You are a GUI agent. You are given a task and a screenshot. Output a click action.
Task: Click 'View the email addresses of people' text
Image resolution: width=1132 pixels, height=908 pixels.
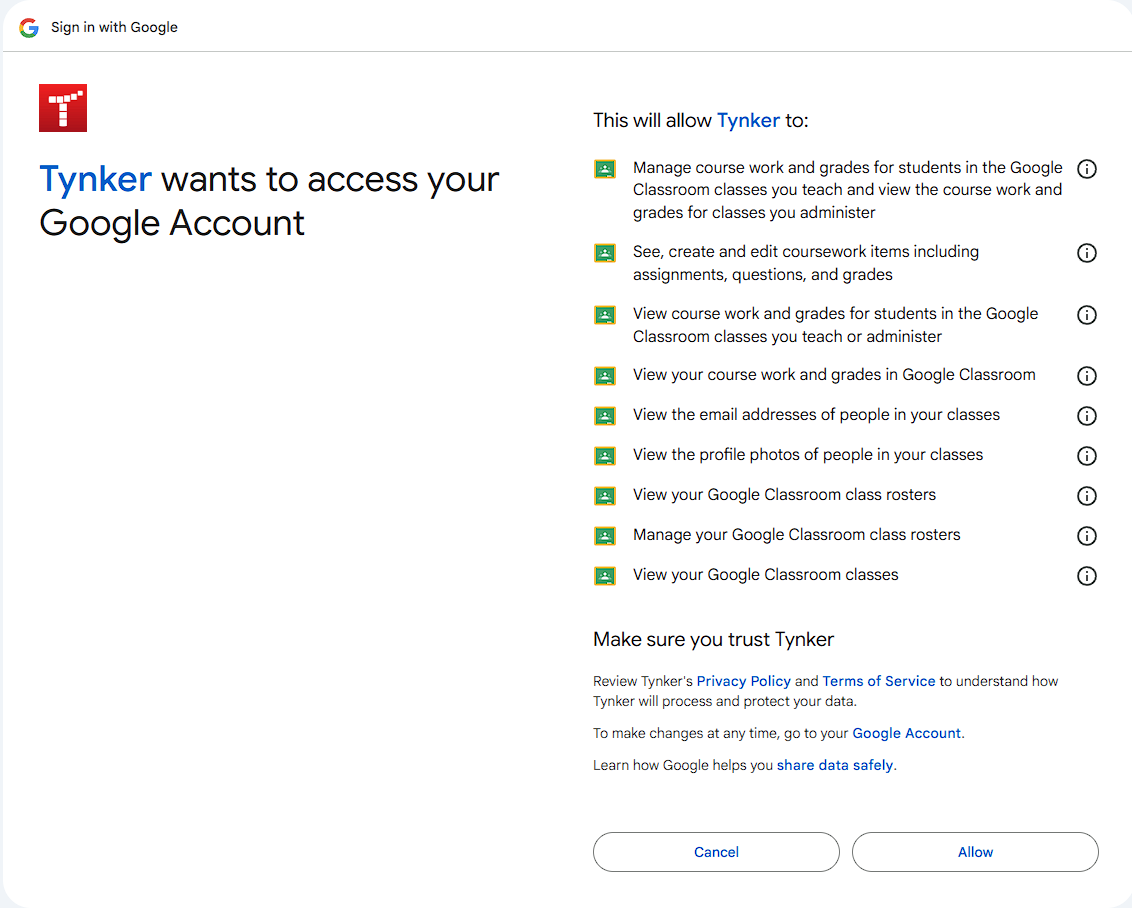[817, 415]
